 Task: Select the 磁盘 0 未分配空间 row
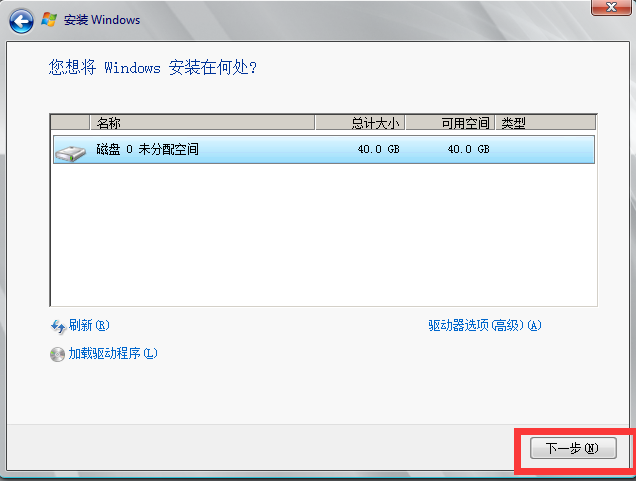(324, 150)
